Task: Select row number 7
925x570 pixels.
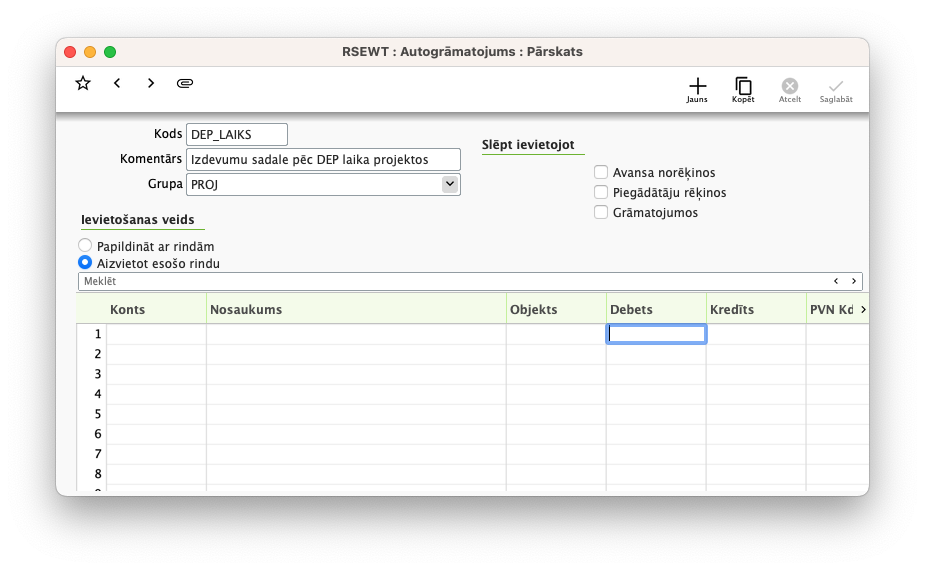Action: (92, 454)
